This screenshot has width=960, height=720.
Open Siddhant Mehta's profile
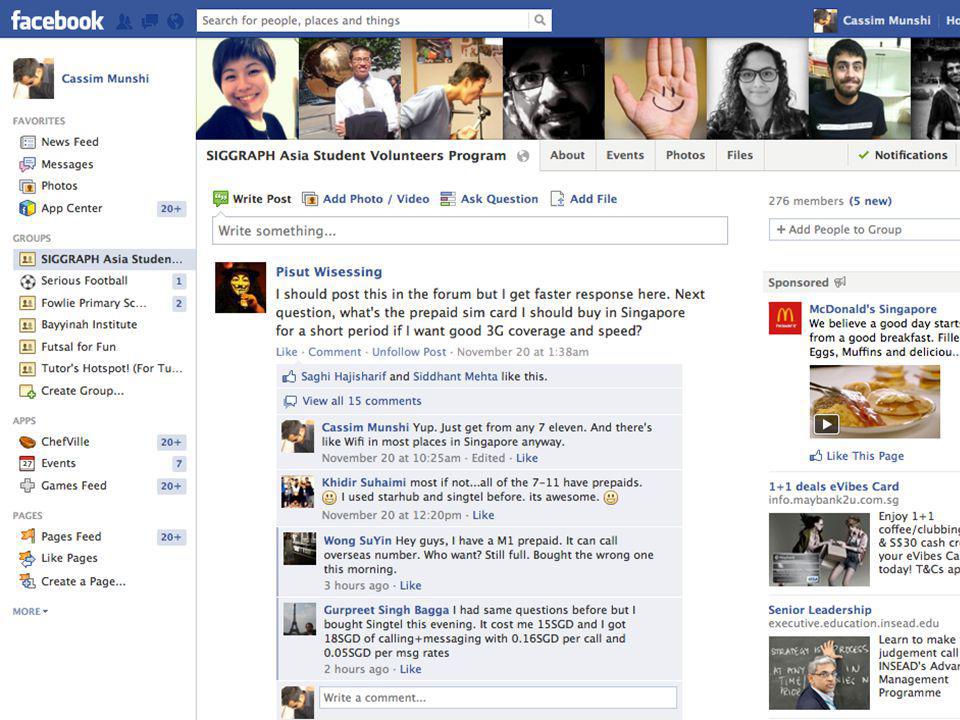455,377
